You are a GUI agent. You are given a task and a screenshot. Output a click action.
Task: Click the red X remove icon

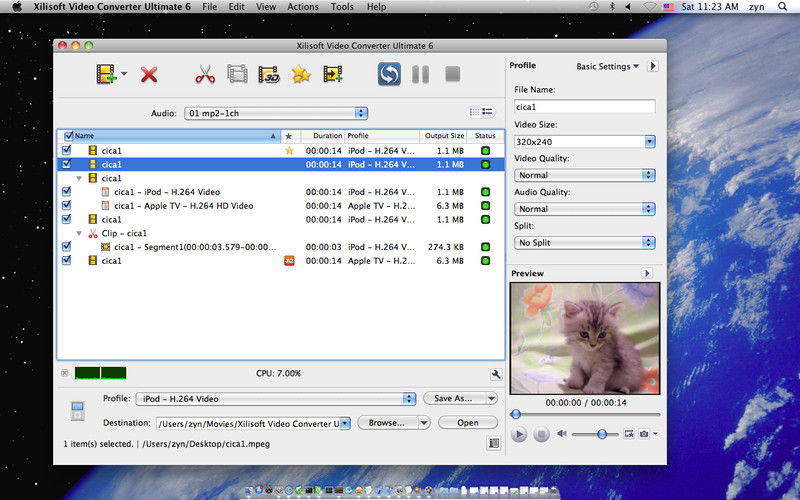(x=149, y=75)
